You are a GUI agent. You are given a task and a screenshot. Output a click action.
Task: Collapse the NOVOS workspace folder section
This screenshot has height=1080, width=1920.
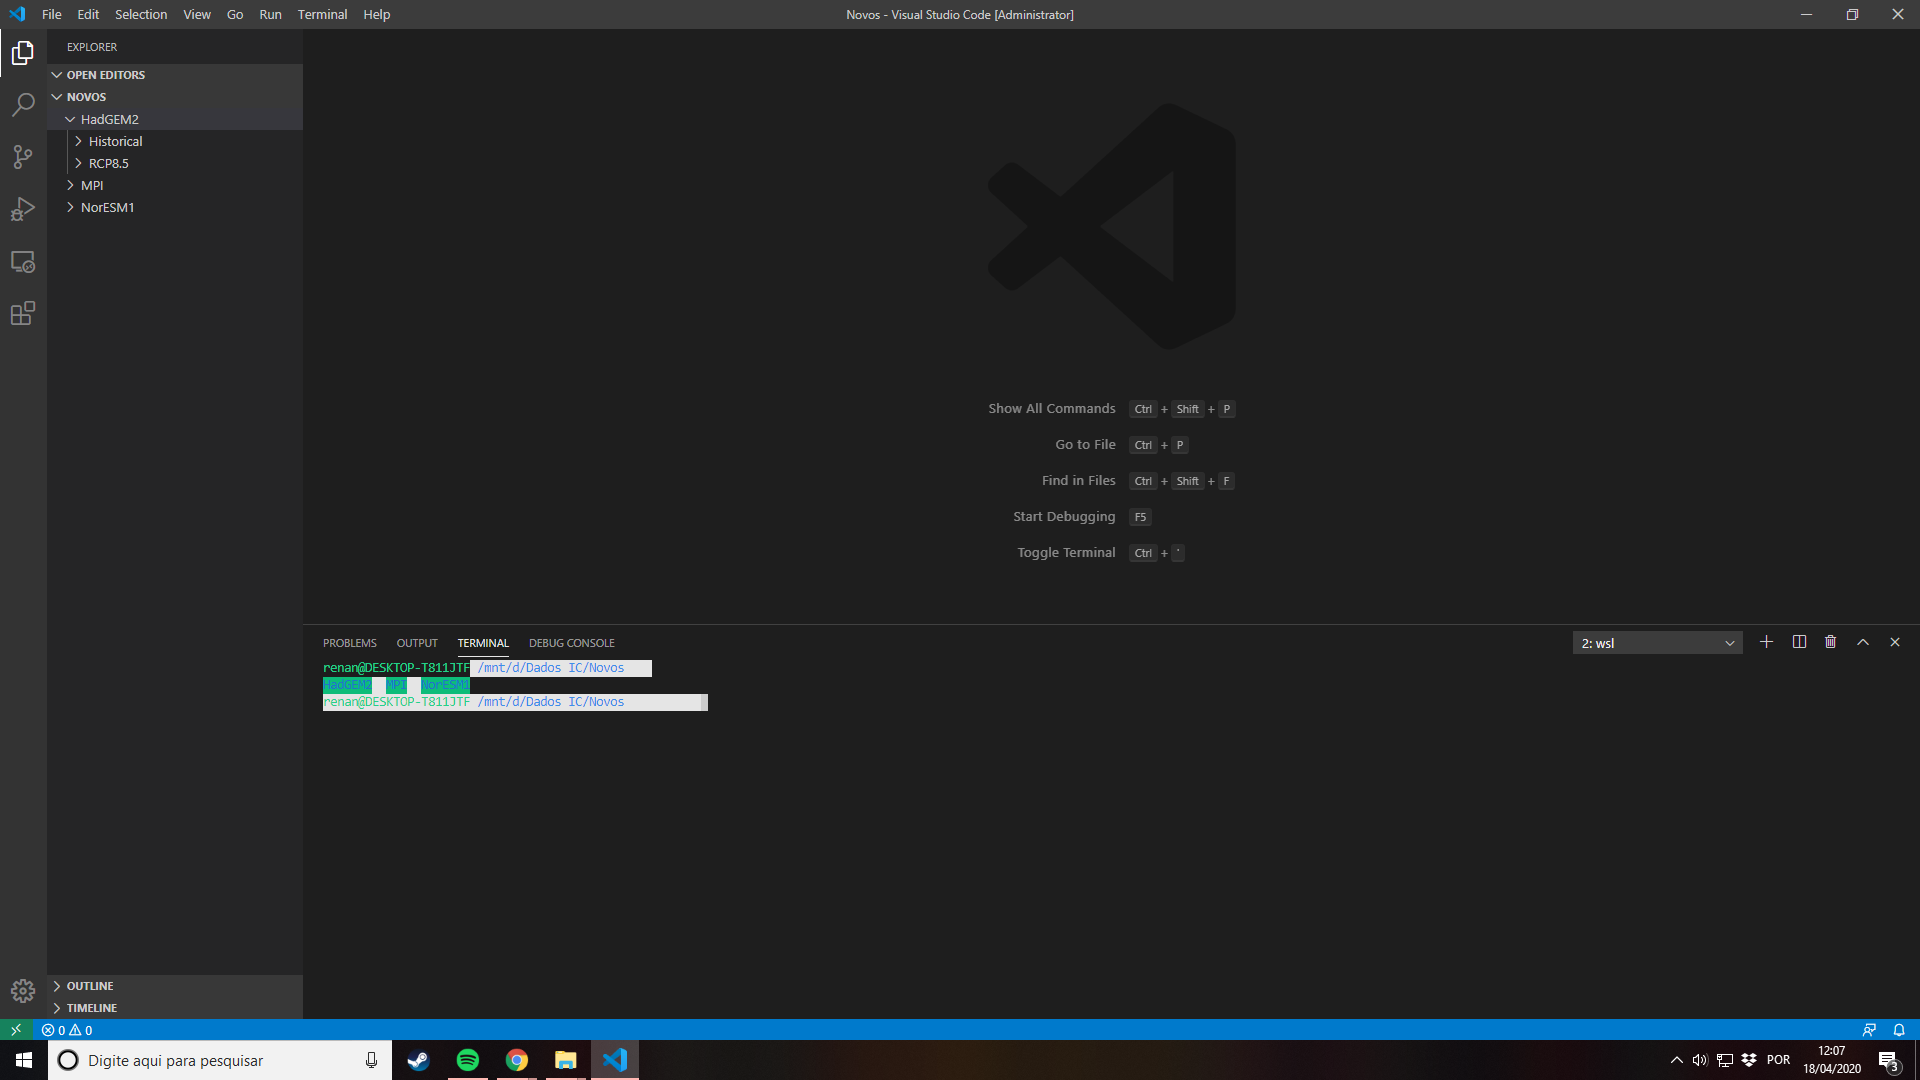point(175,97)
